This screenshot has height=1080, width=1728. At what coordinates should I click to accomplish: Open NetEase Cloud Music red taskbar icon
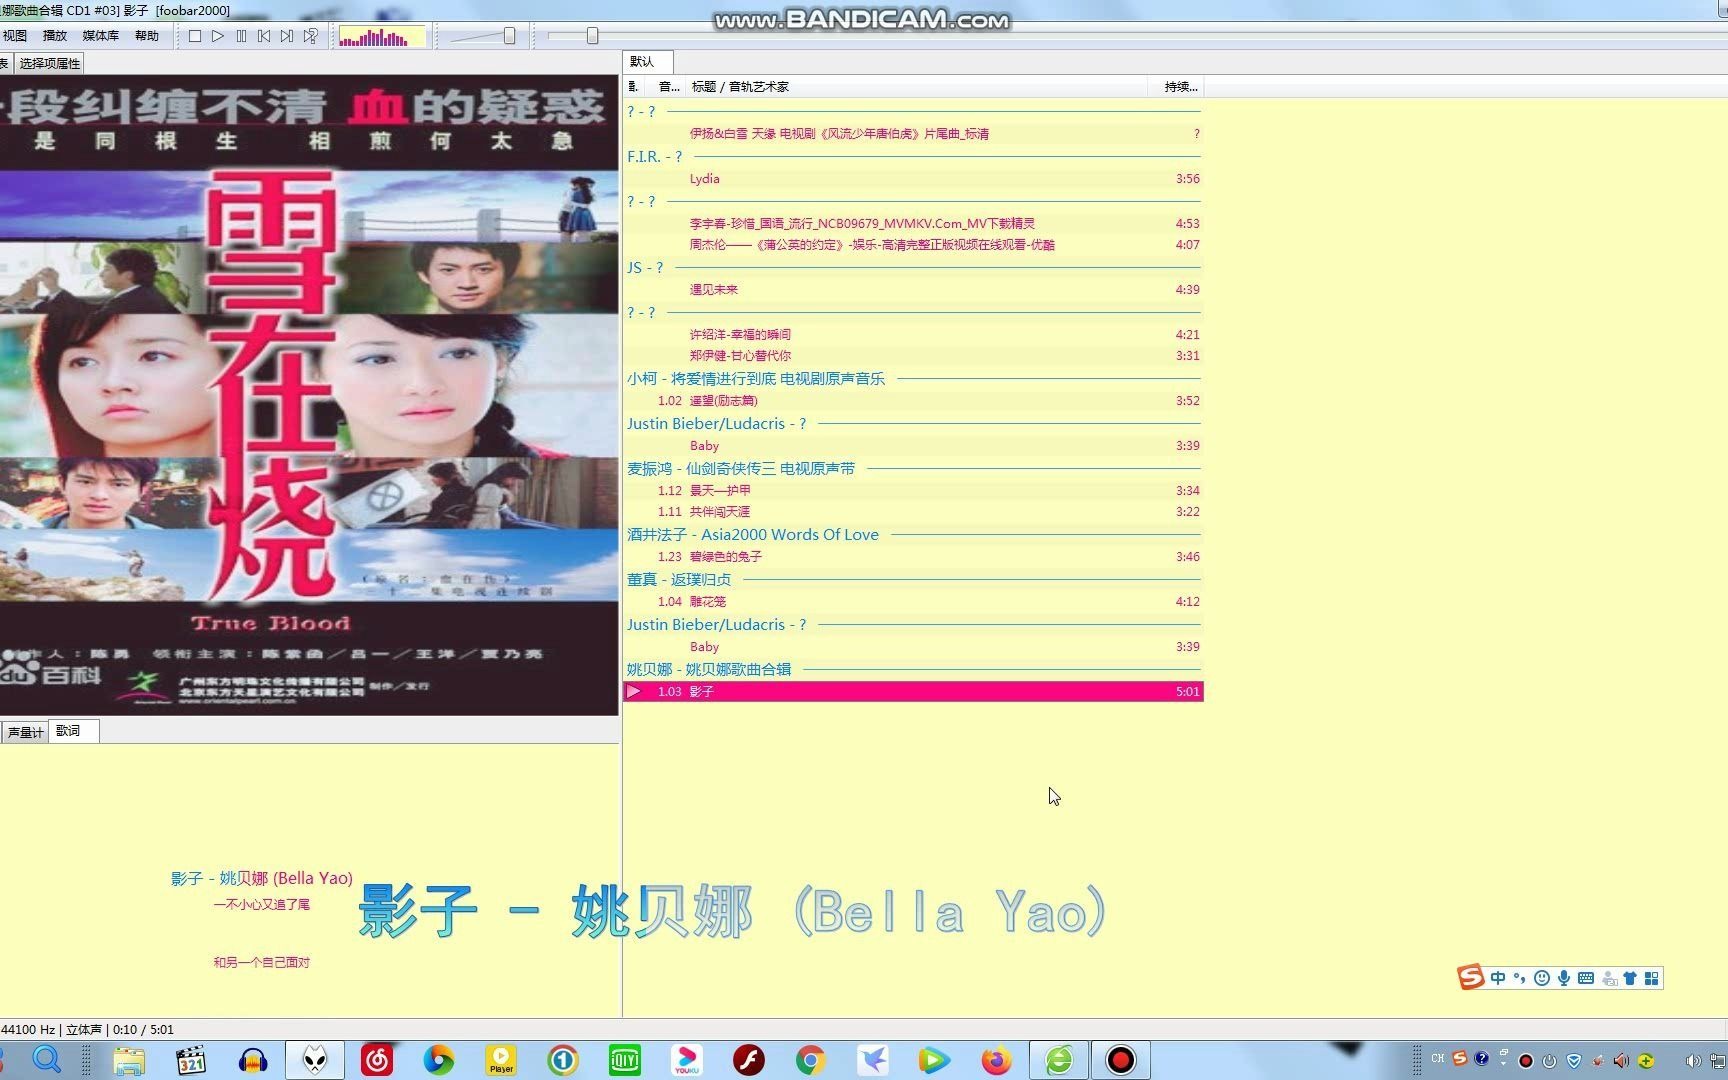point(377,1060)
